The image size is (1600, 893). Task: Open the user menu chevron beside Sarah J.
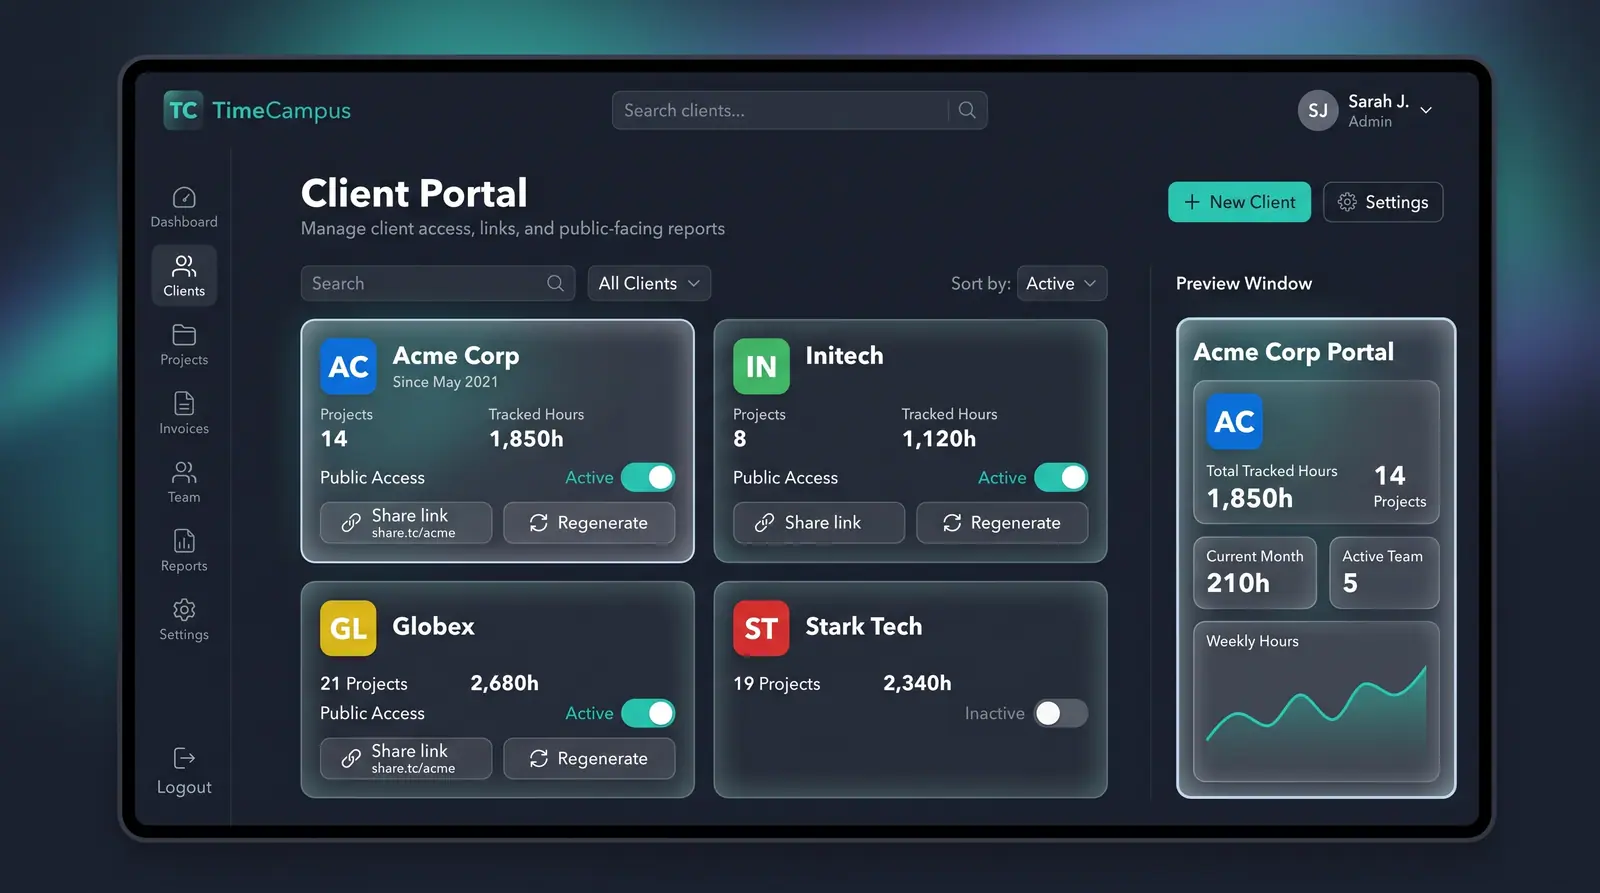[1426, 110]
